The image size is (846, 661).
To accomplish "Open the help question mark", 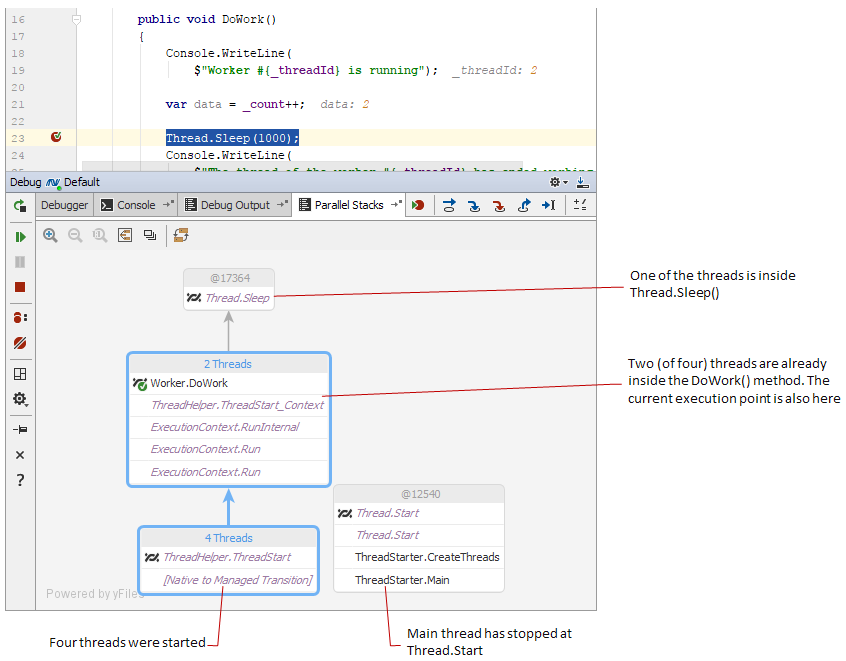I will (x=20, y=481).
